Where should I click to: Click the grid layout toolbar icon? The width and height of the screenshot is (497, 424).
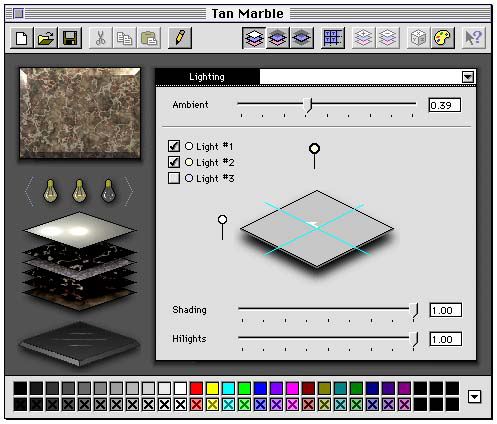pos(333,38)
